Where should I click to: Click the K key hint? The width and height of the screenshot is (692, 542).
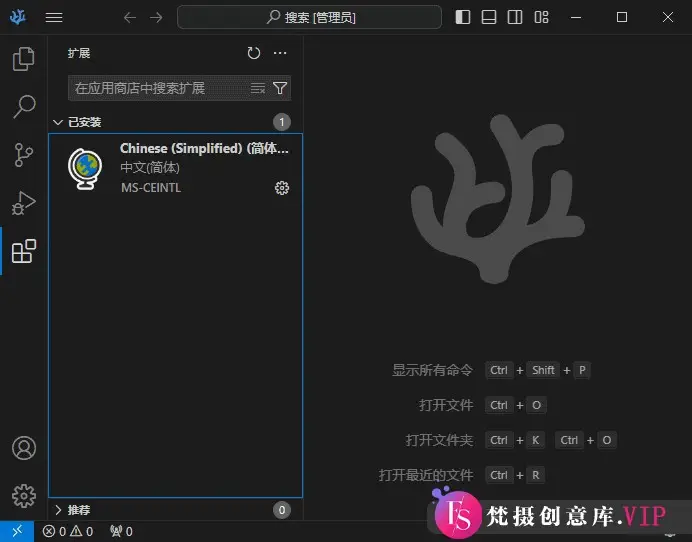[x=535, y=440]
